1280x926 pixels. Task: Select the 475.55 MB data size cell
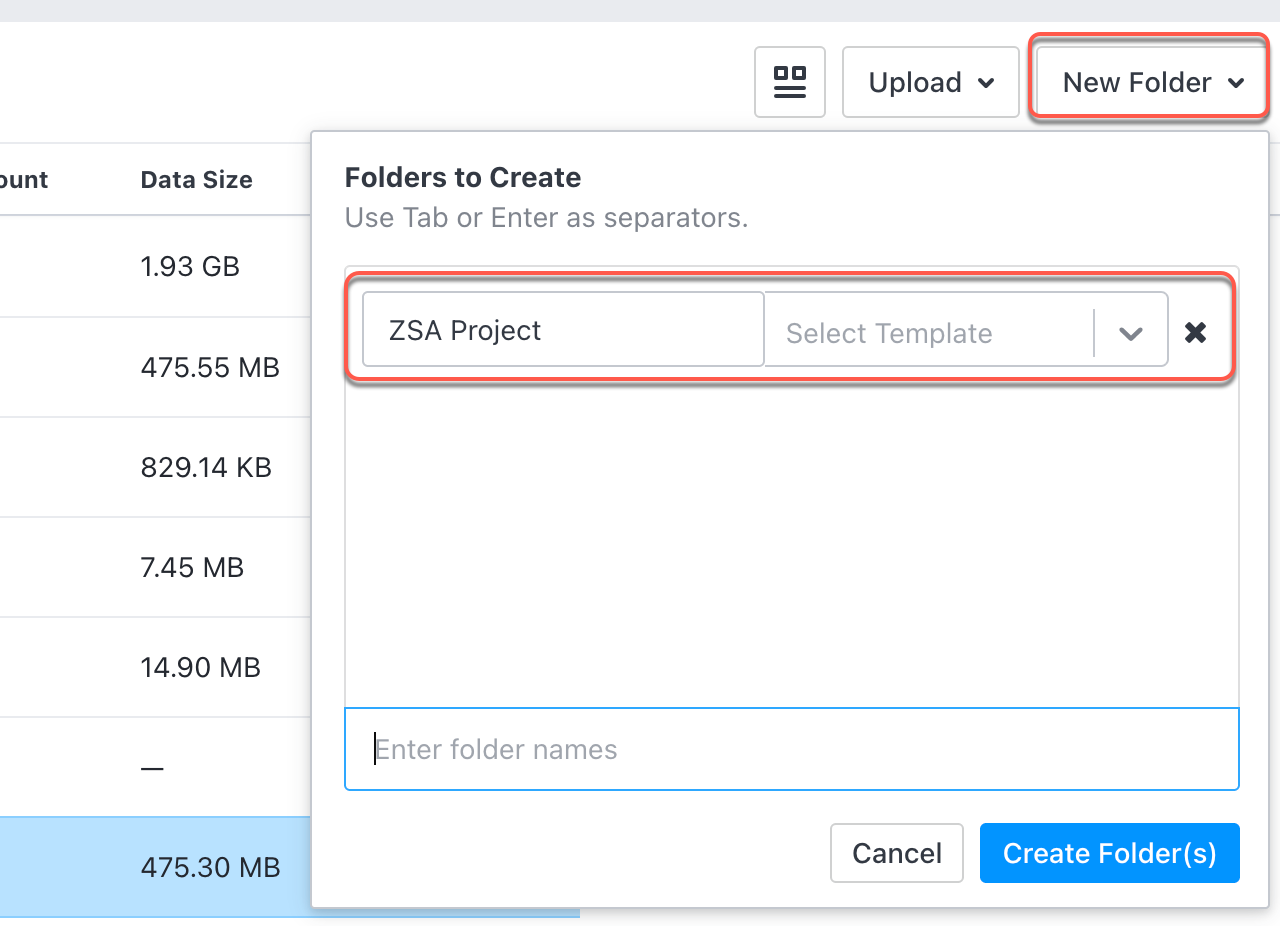210,367
